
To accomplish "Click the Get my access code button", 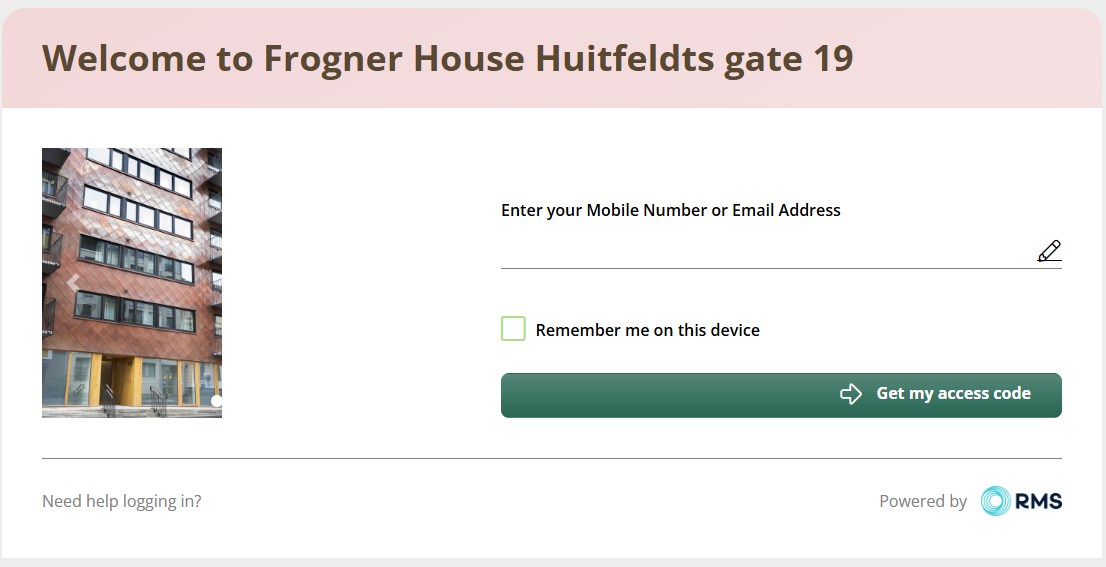I will pyautogui.click(x=781, y=395).
